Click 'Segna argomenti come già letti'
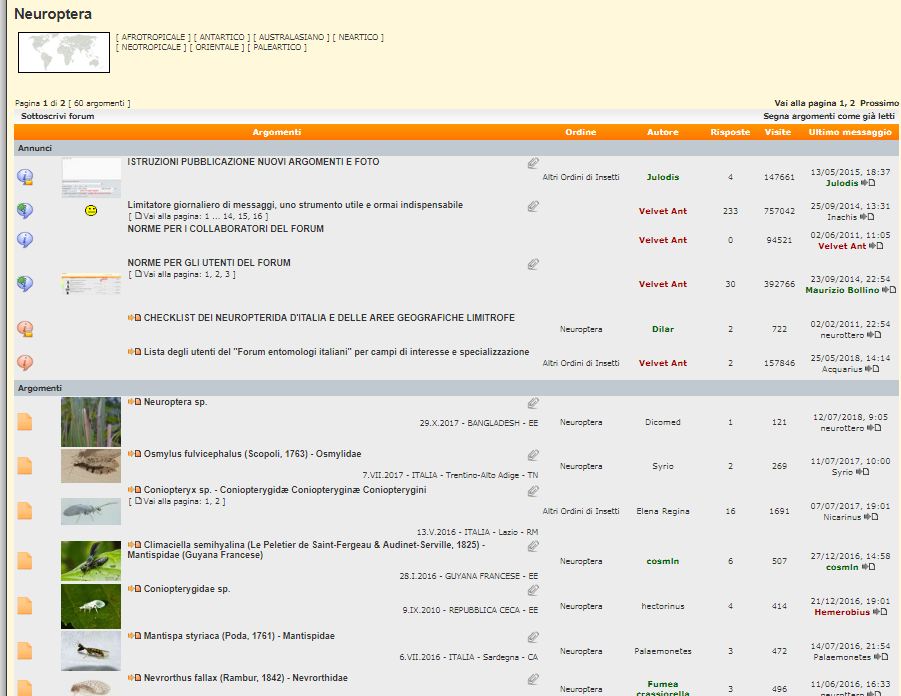This screenshot has width=901, height=696. coord(829,116)
